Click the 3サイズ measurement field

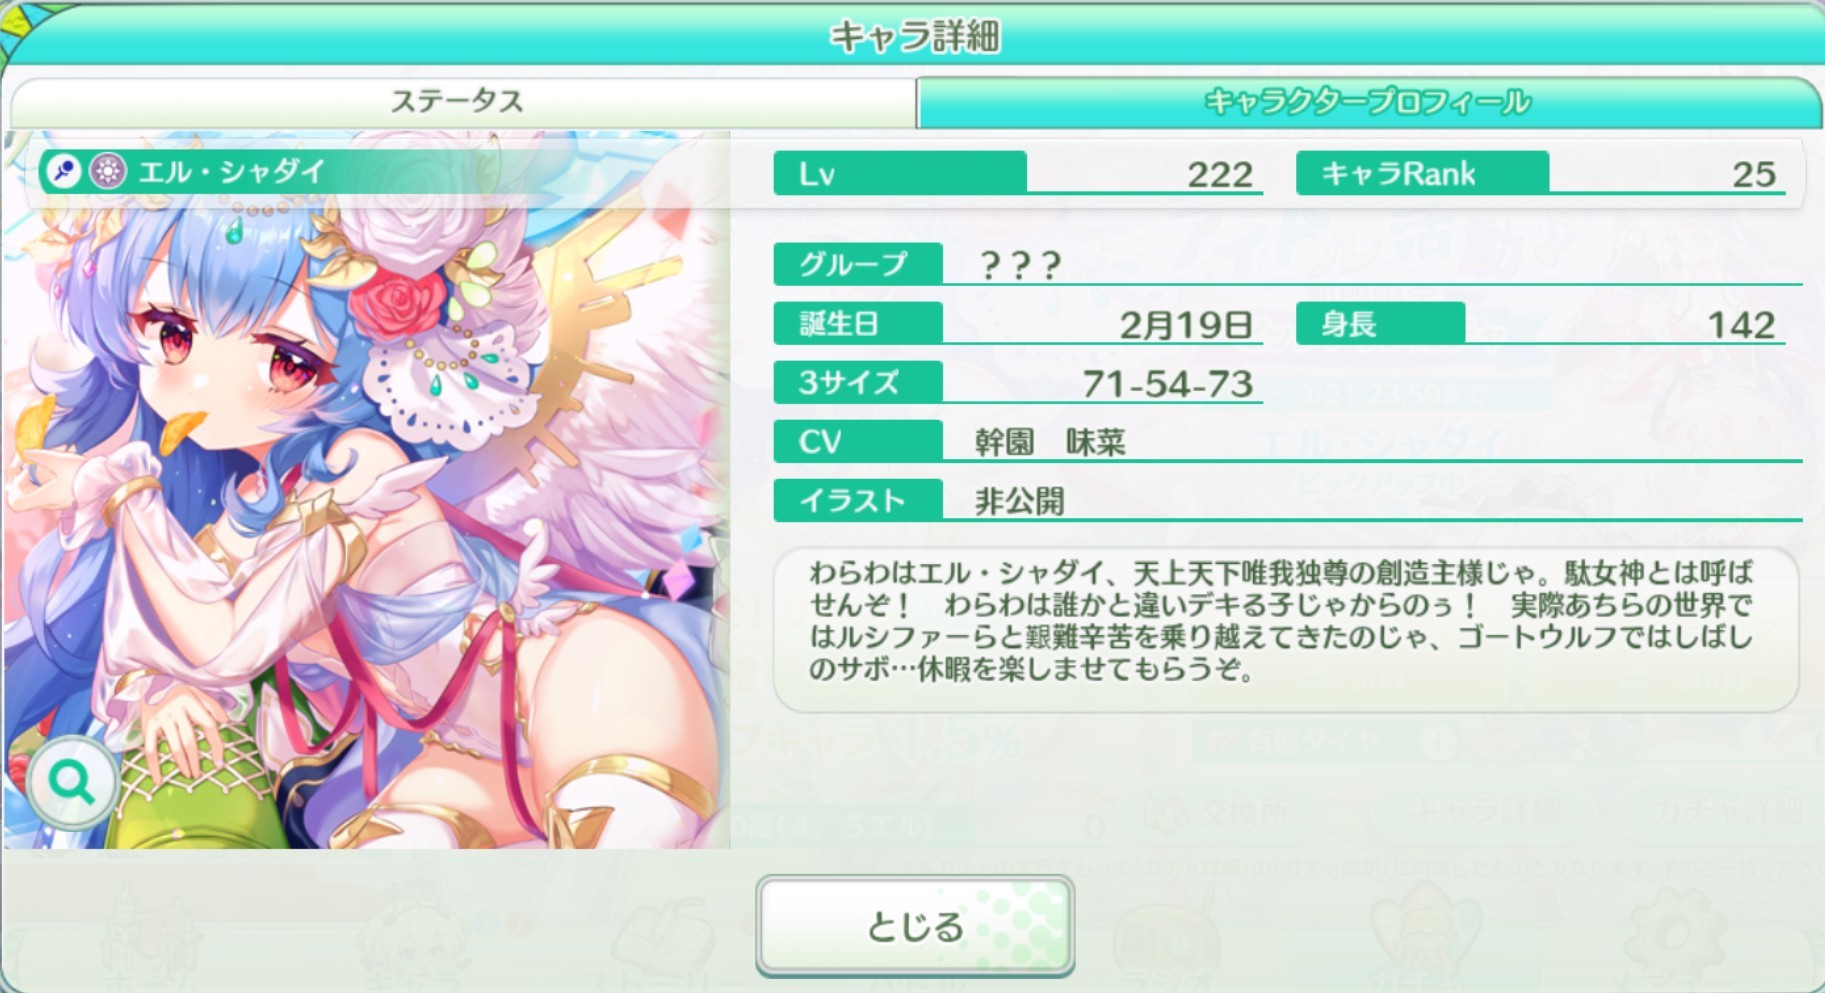(x=1018, y=382)
